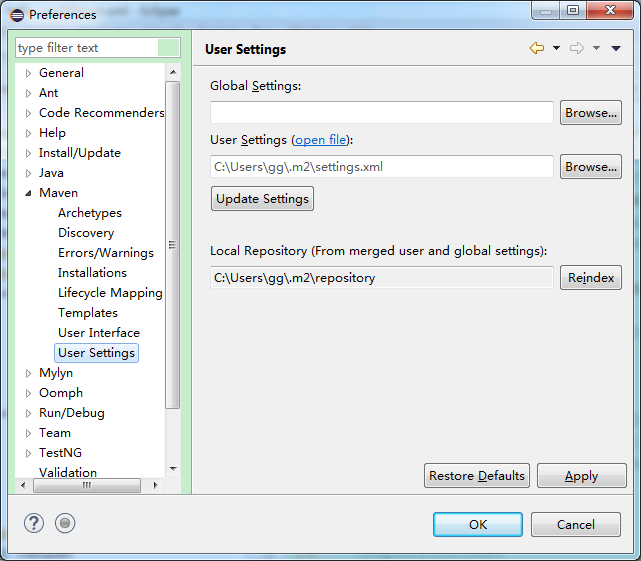Click the help question mark icon
Screen dimensions: 641x561
click(34, 523)
